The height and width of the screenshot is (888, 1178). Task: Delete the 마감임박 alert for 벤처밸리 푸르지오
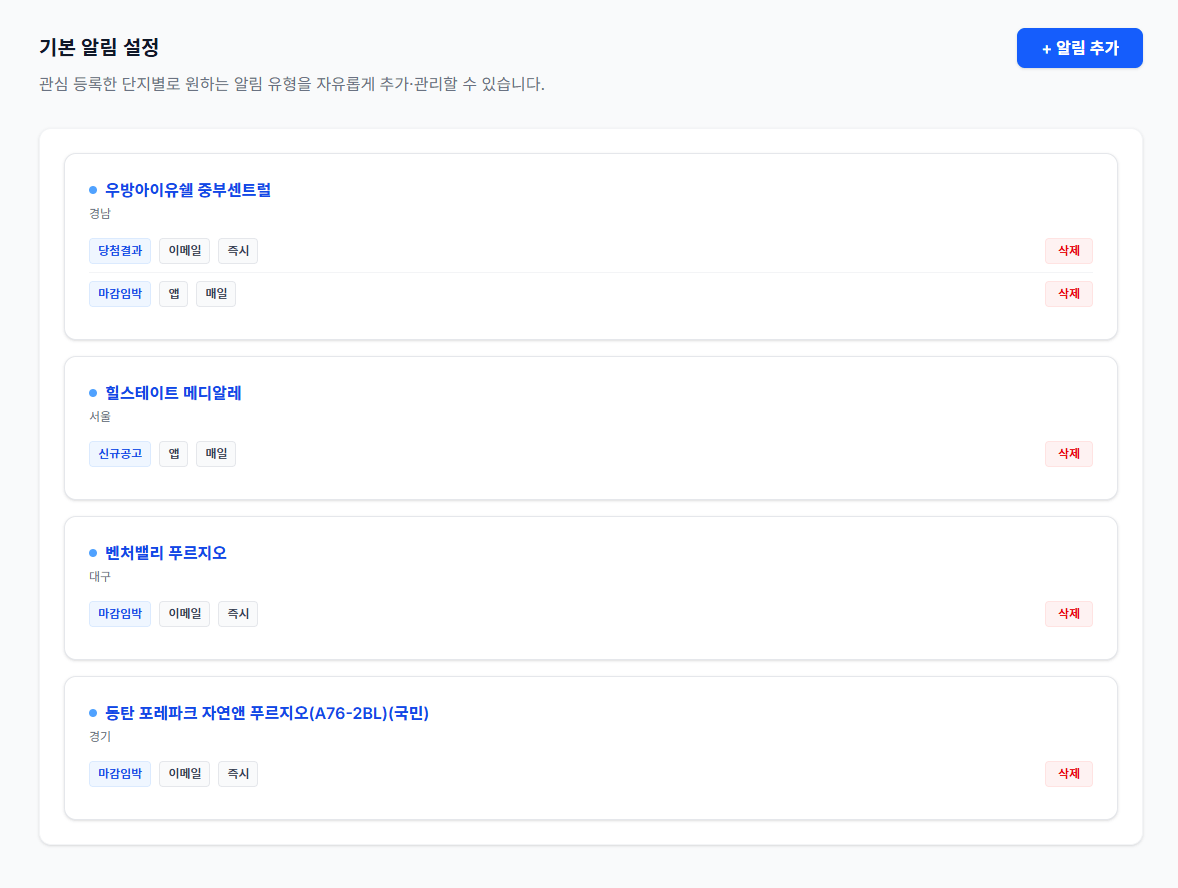1068,613
